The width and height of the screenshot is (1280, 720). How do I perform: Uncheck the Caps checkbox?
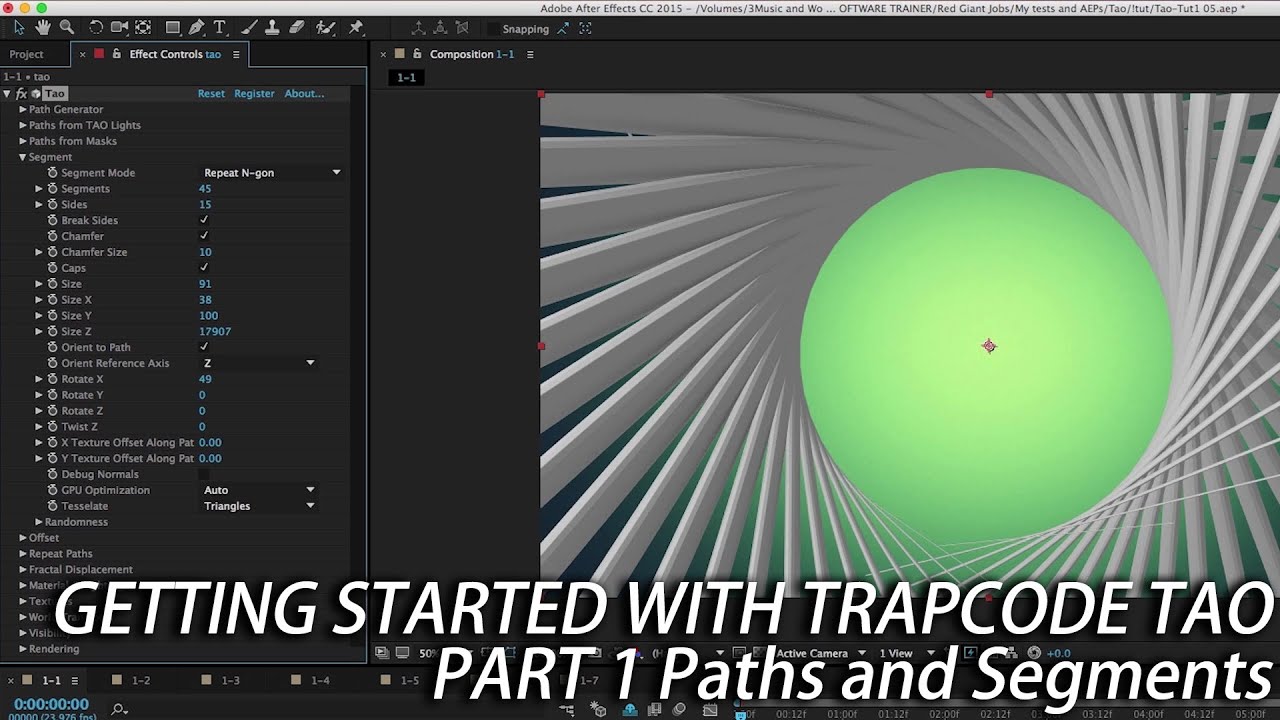click(204, 268)
